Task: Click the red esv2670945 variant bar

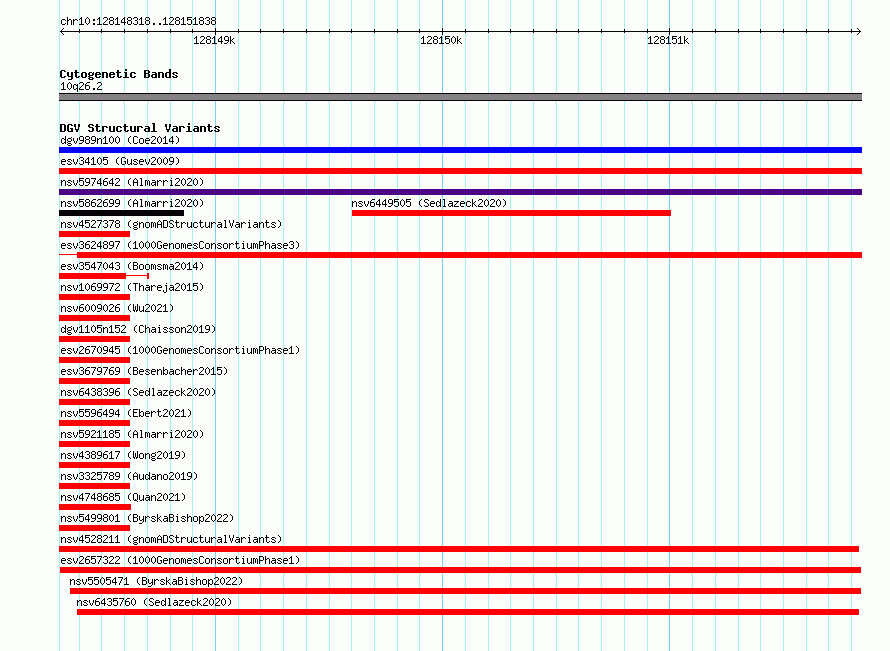Action: [94, 360]
